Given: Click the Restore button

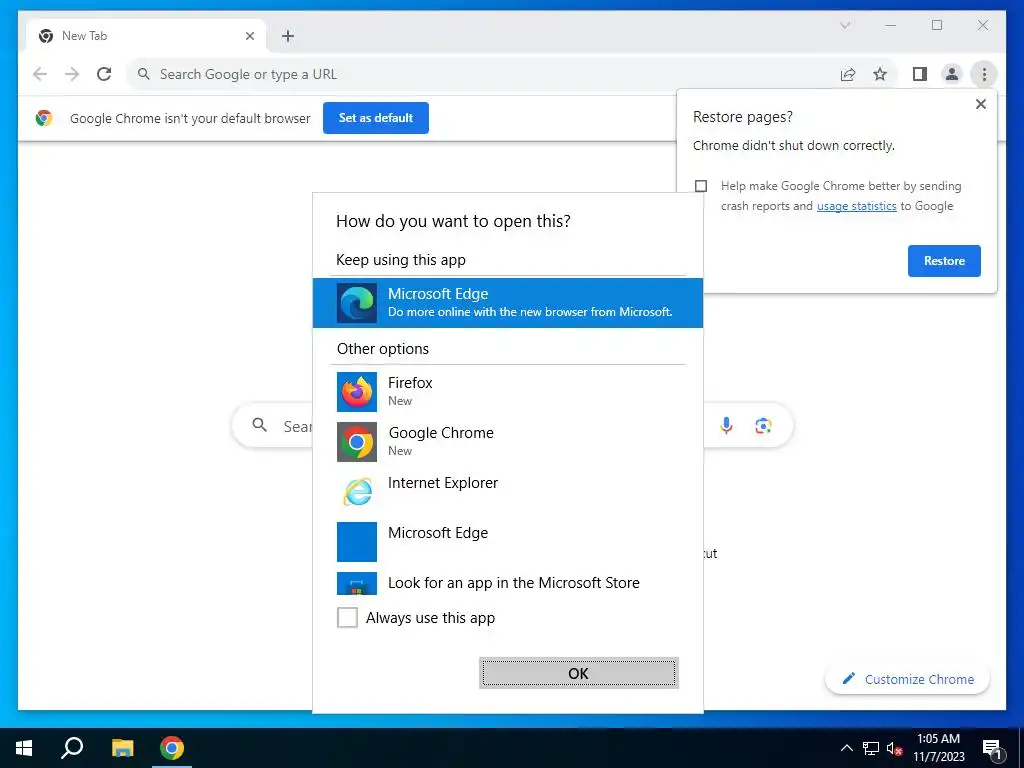Looking at the screenshot, I should point(944,261).
